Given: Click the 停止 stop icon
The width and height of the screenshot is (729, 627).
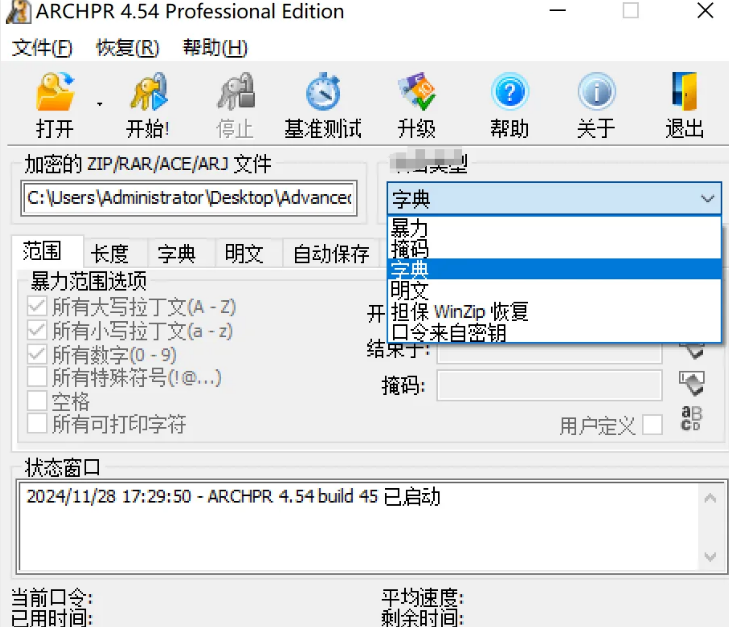Looking at the screenshot, I should pos(236,92).
